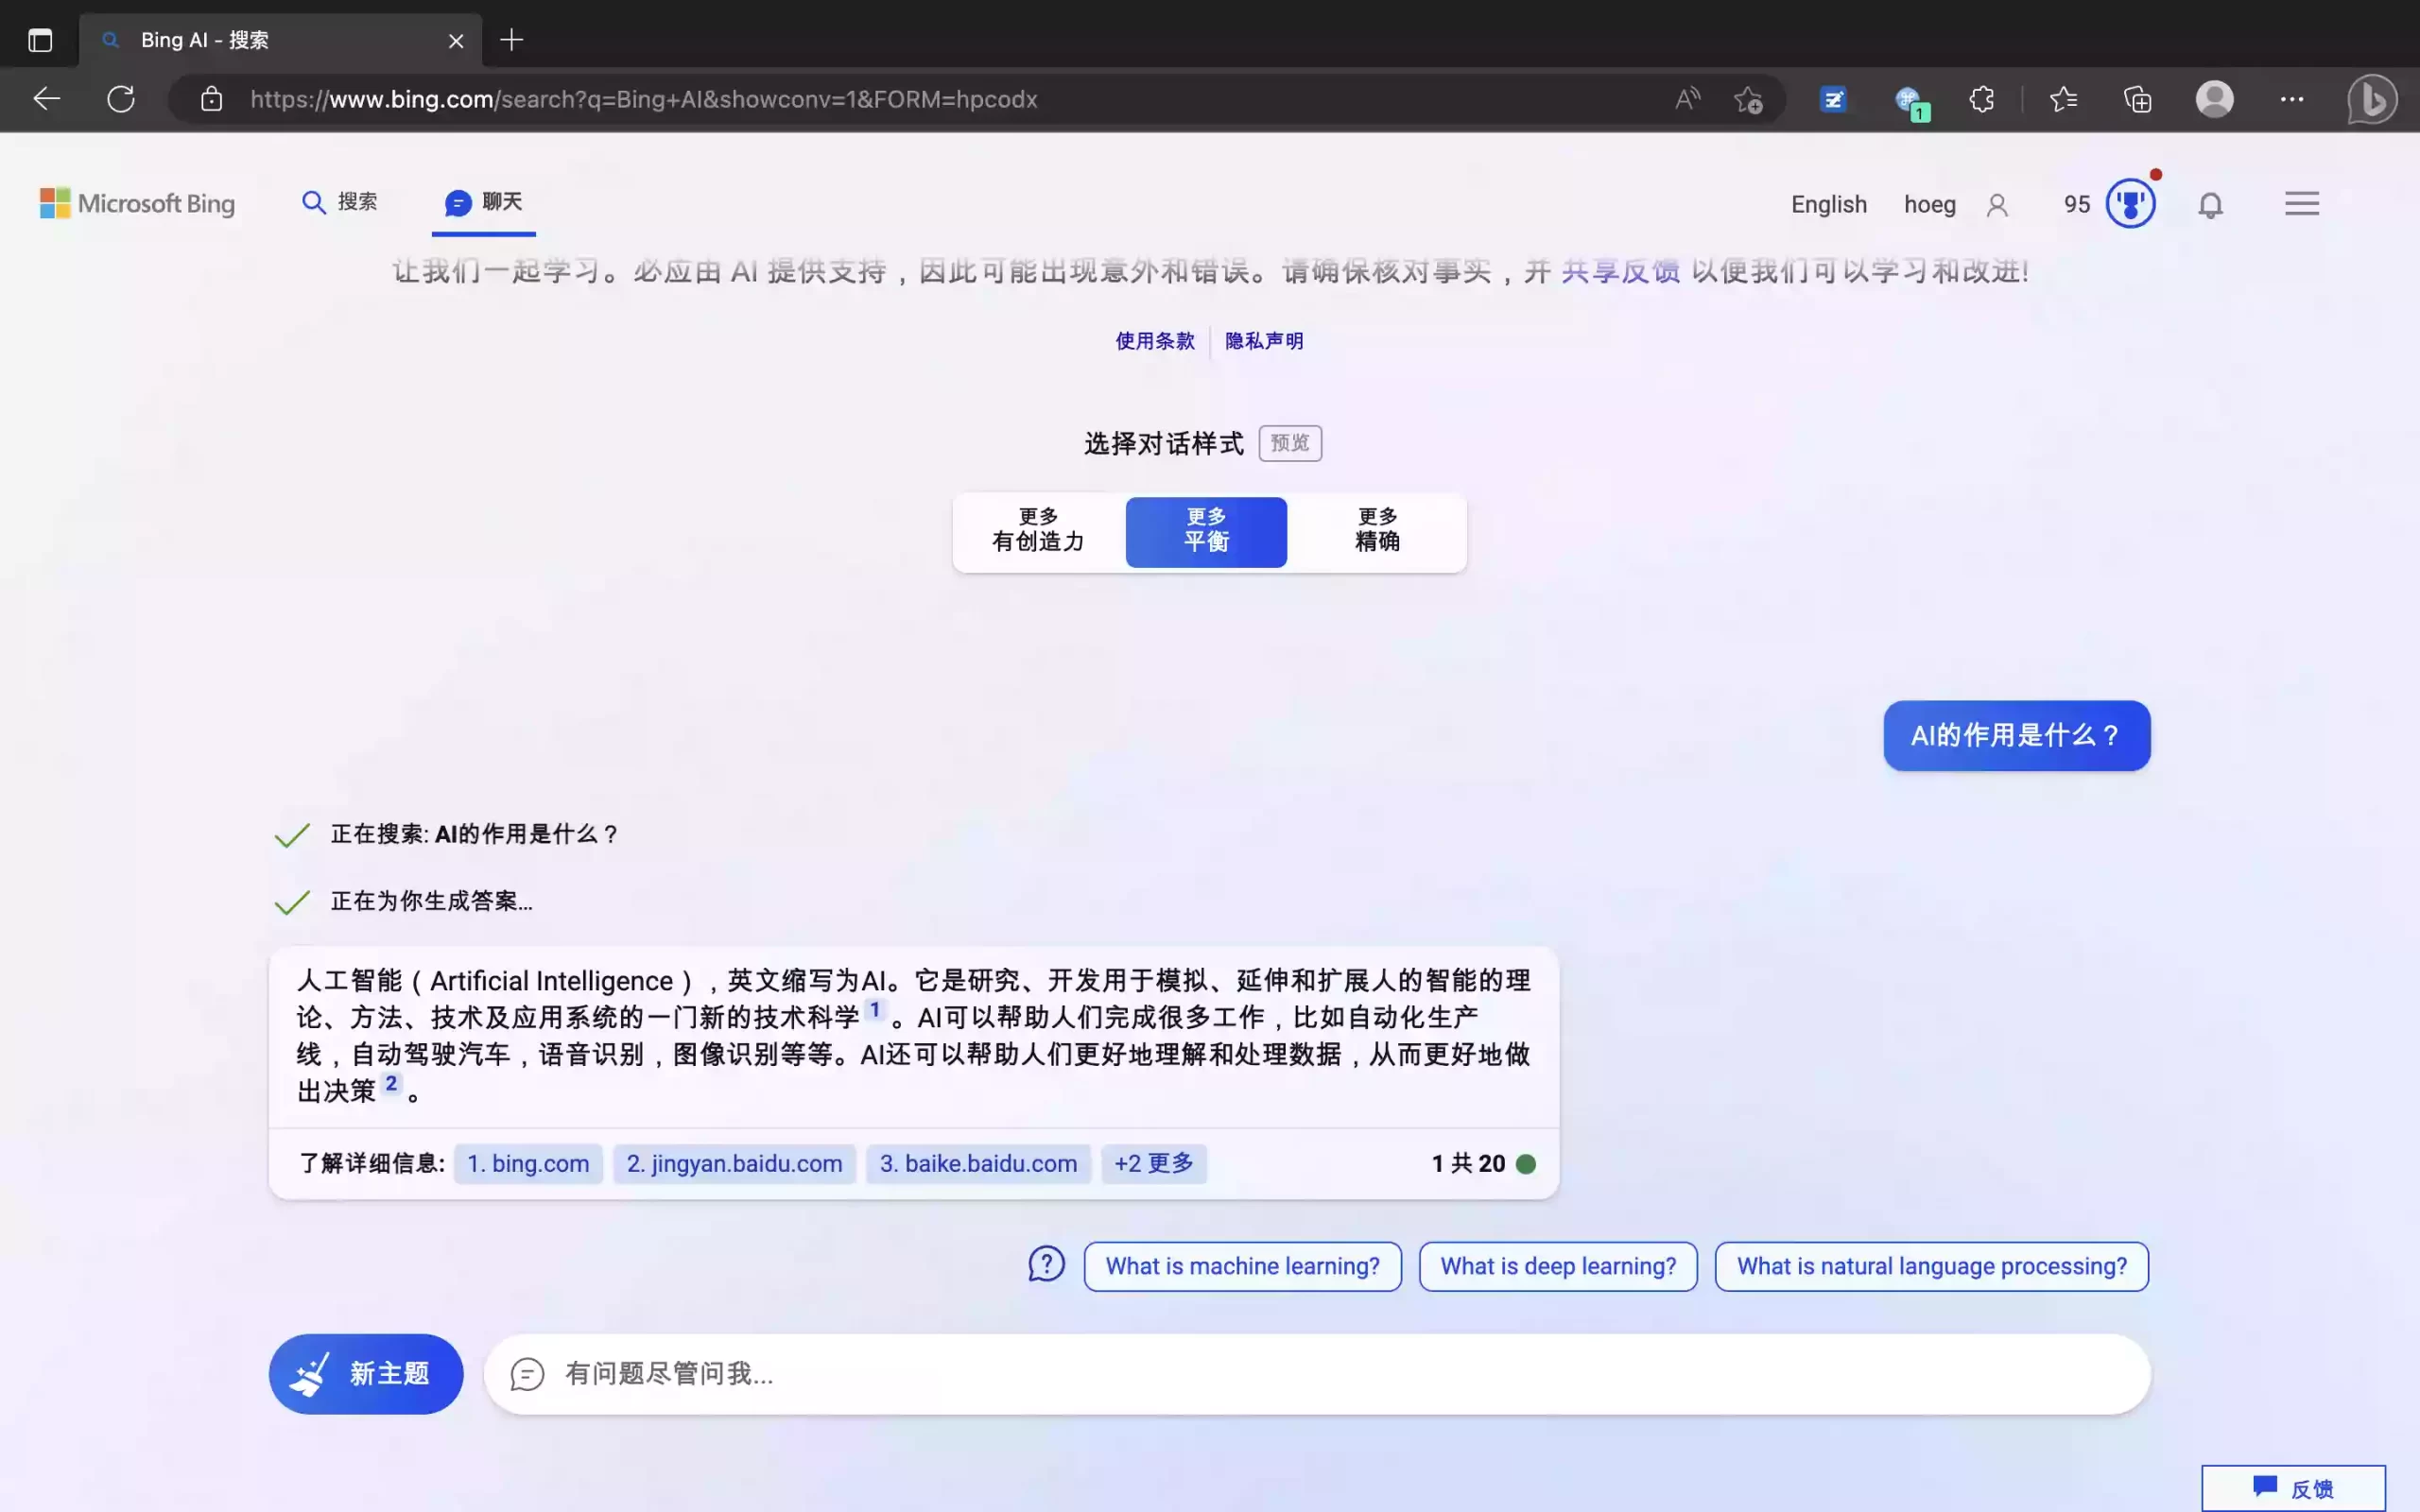Start a 新主题 conversation

(x=366, y=1373)
